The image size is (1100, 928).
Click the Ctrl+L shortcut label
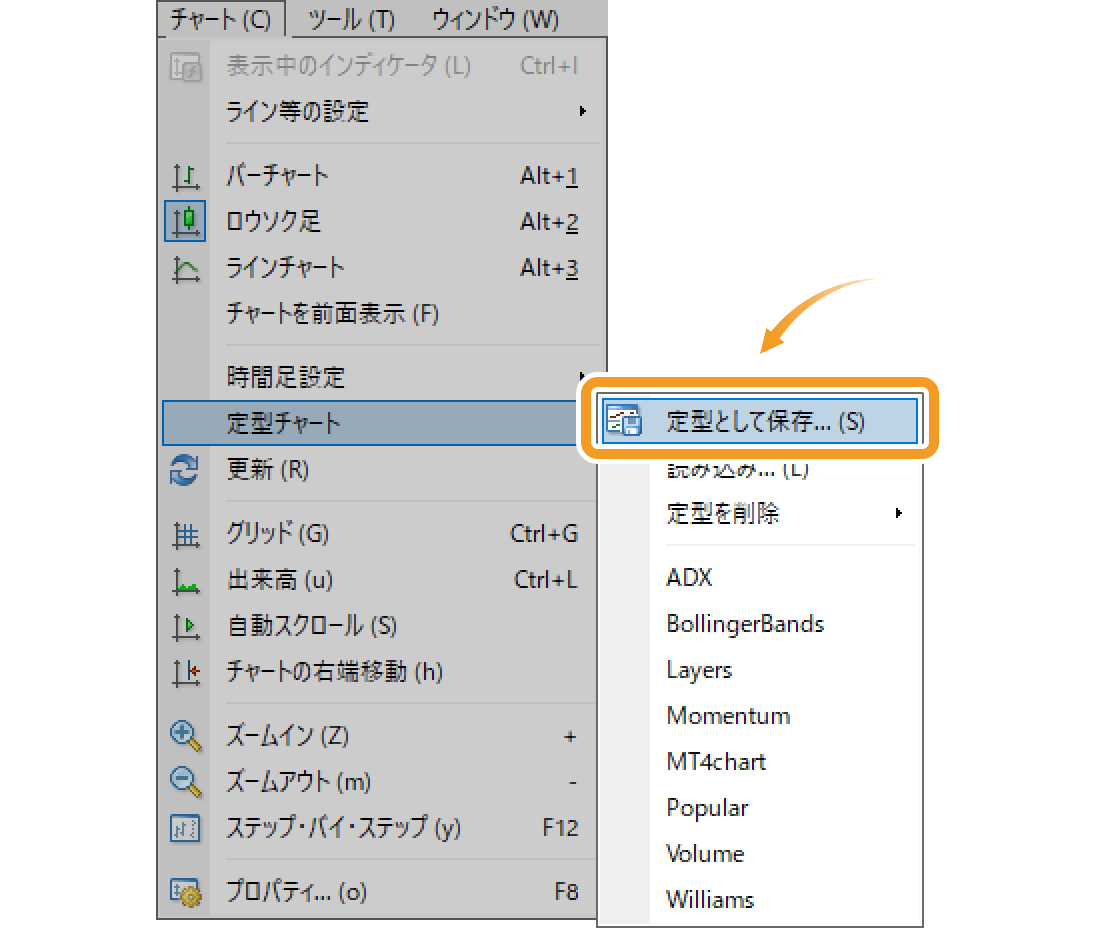pos(546,580)
